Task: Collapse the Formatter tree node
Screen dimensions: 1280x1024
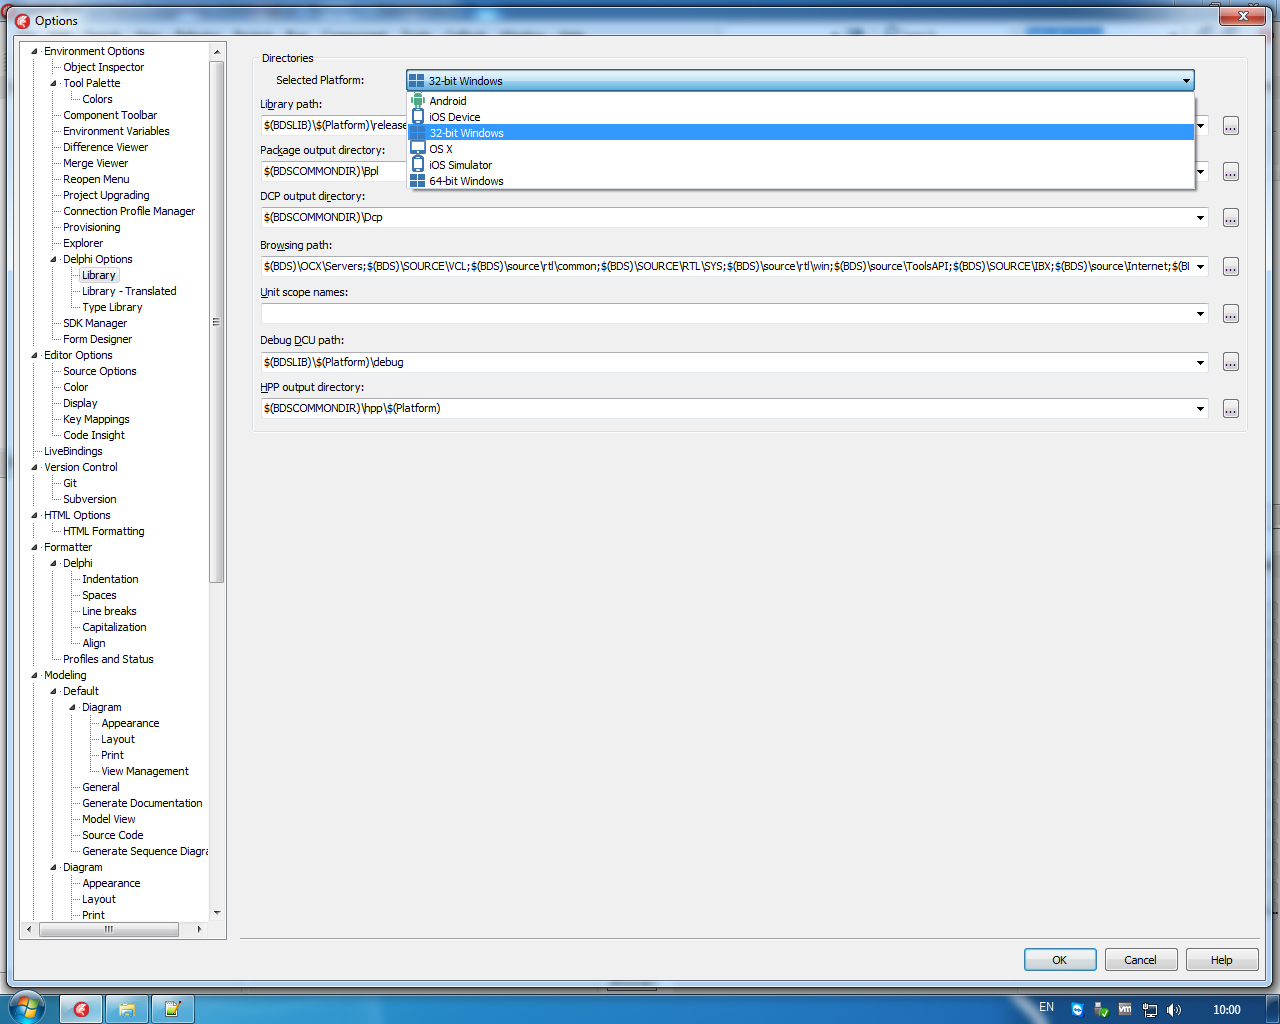Action: [x=35, y=547]
